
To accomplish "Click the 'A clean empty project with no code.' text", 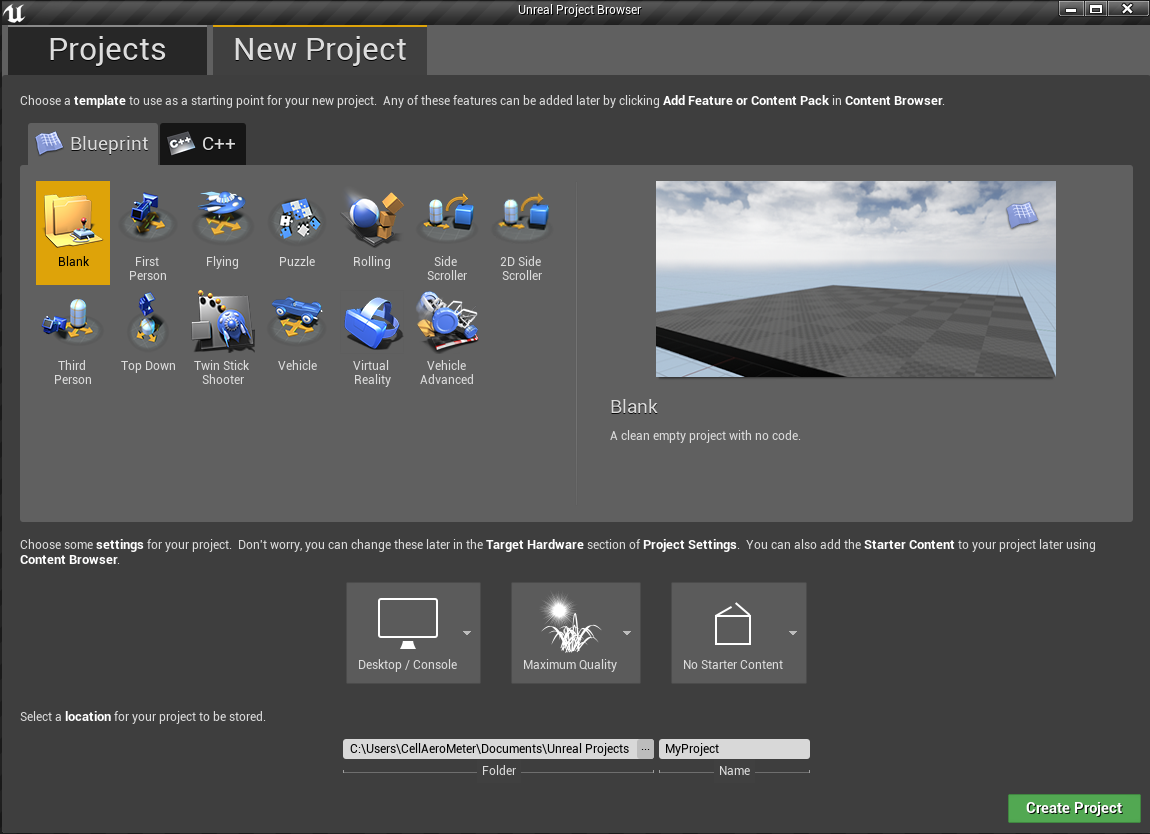I will [x=706, y=436].
